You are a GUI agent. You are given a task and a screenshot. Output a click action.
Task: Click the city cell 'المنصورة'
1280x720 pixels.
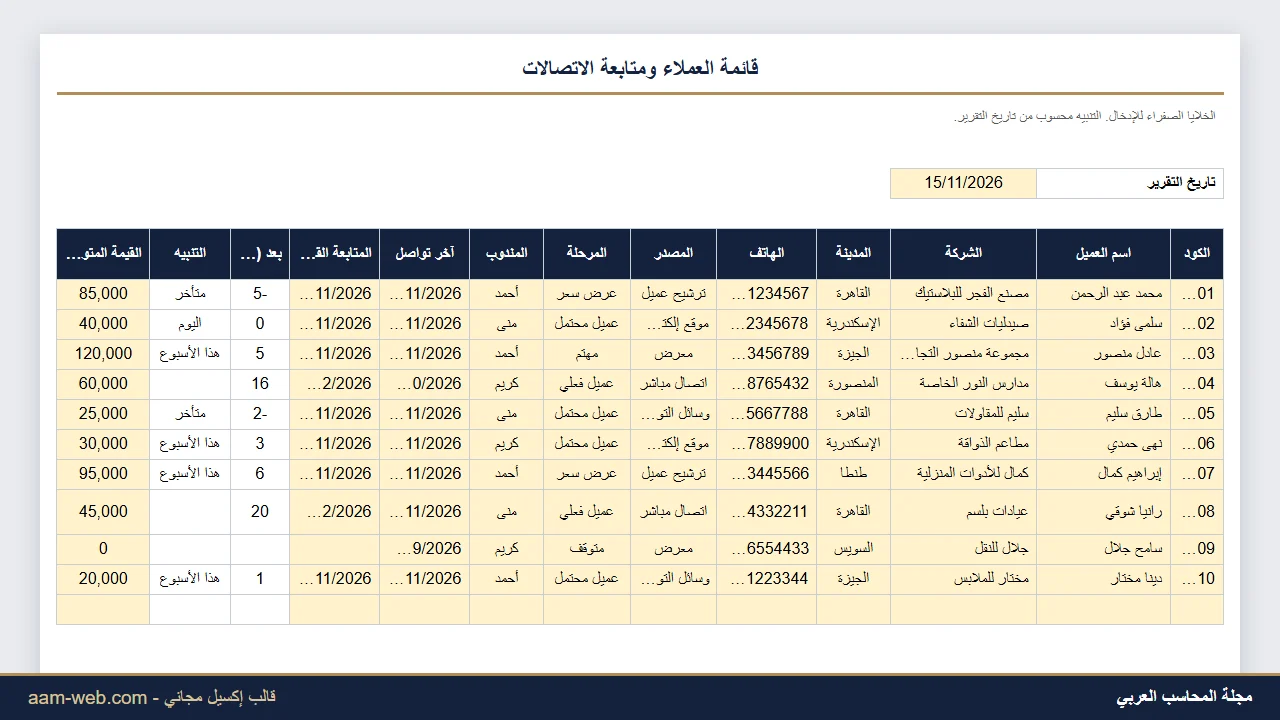[854, 384]
